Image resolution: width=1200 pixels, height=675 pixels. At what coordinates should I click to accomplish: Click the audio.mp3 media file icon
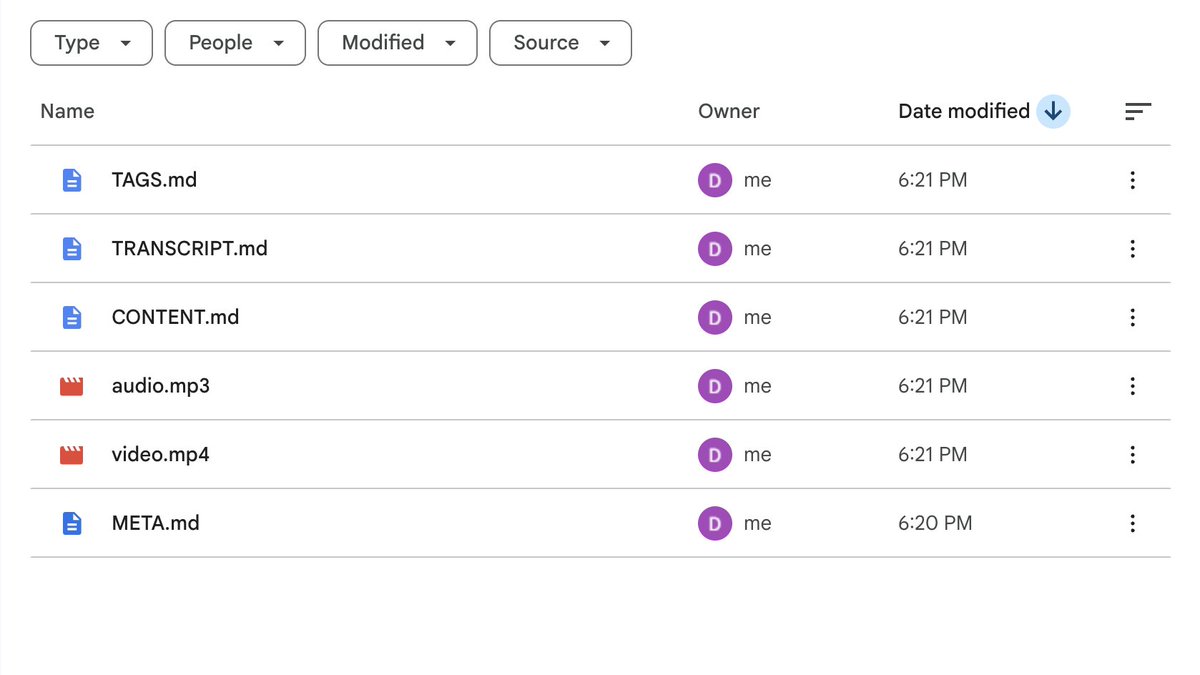tap(72, 386)
